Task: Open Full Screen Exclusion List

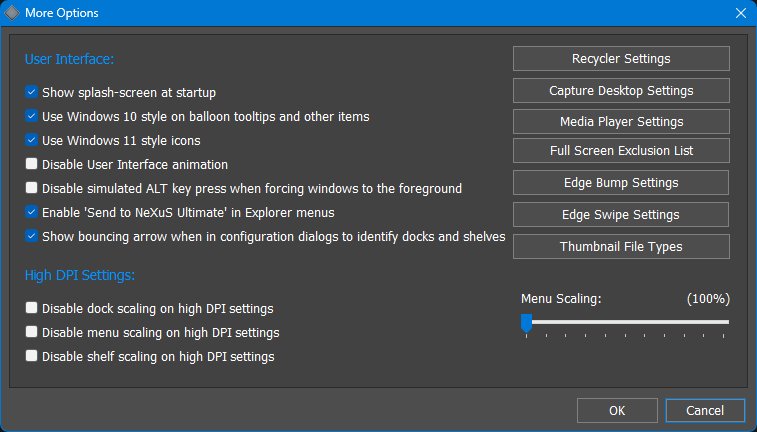Action: (x=621, y=151)
